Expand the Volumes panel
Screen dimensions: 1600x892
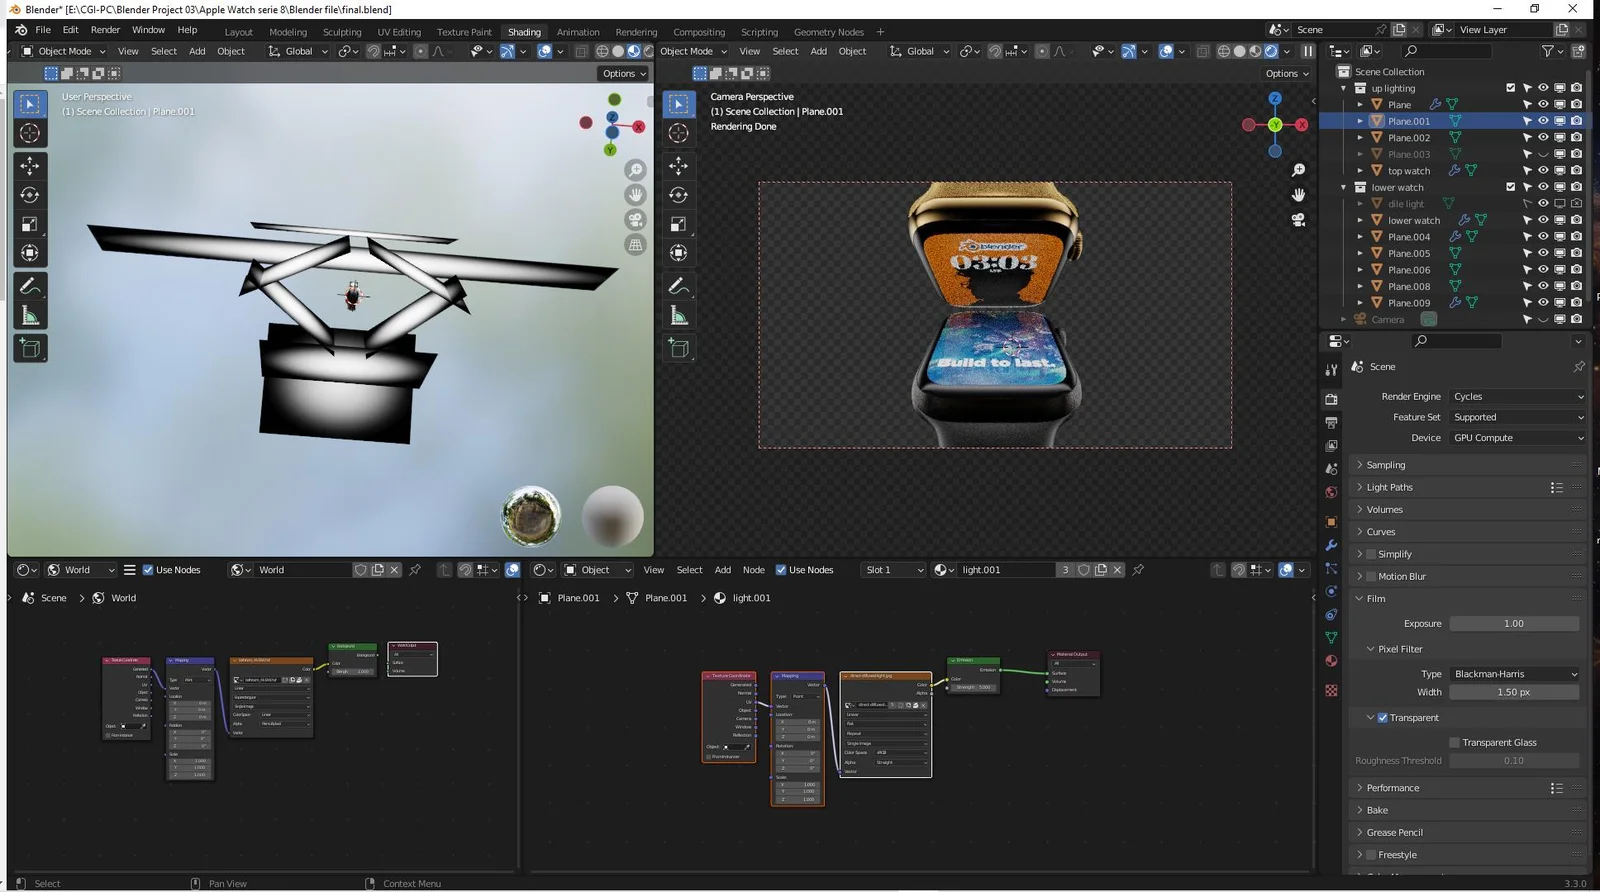click(x=1384, y=510)
